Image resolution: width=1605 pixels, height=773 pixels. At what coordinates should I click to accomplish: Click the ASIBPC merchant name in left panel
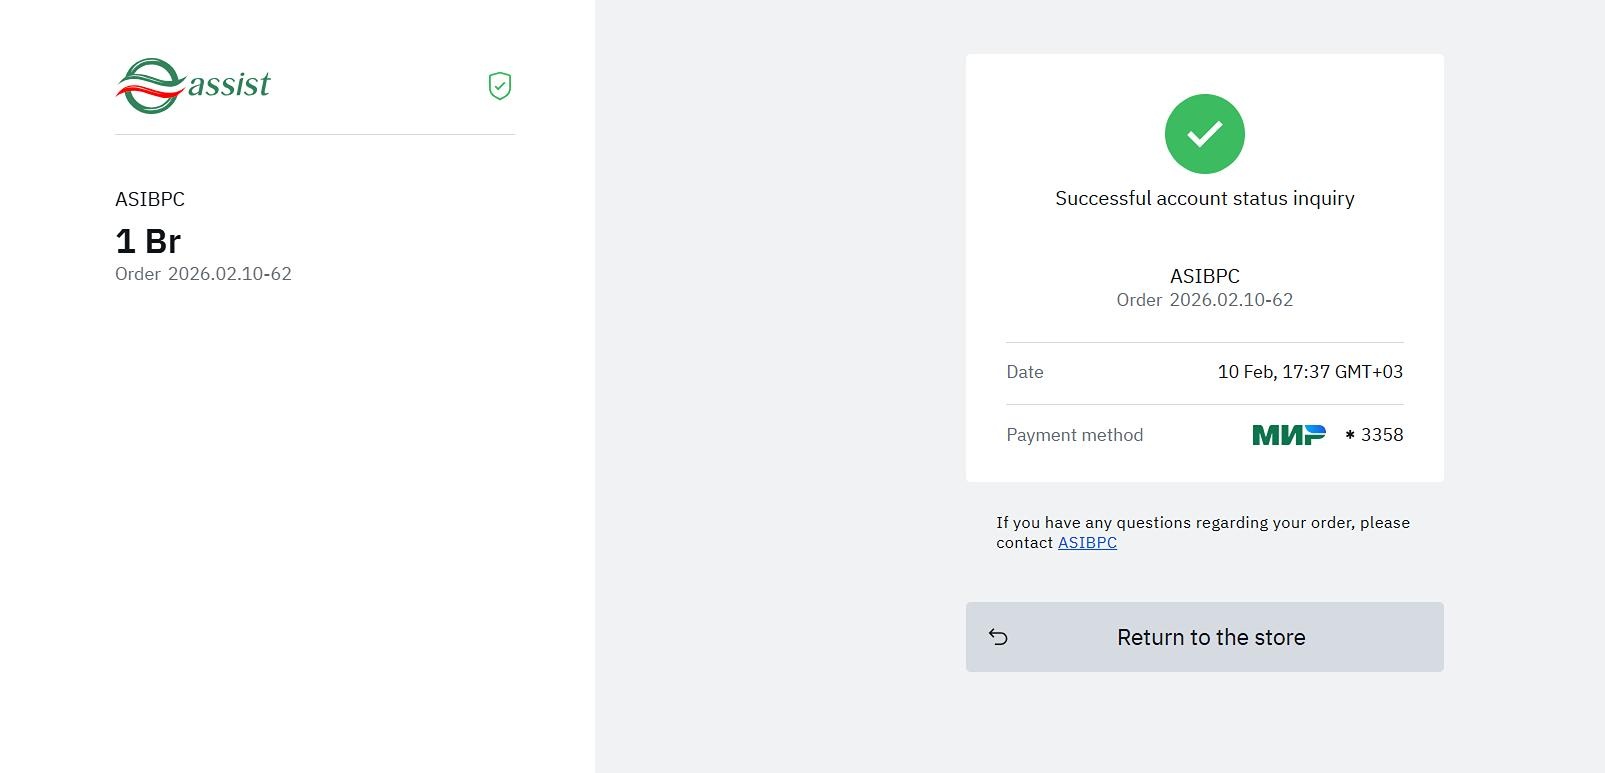150,199
